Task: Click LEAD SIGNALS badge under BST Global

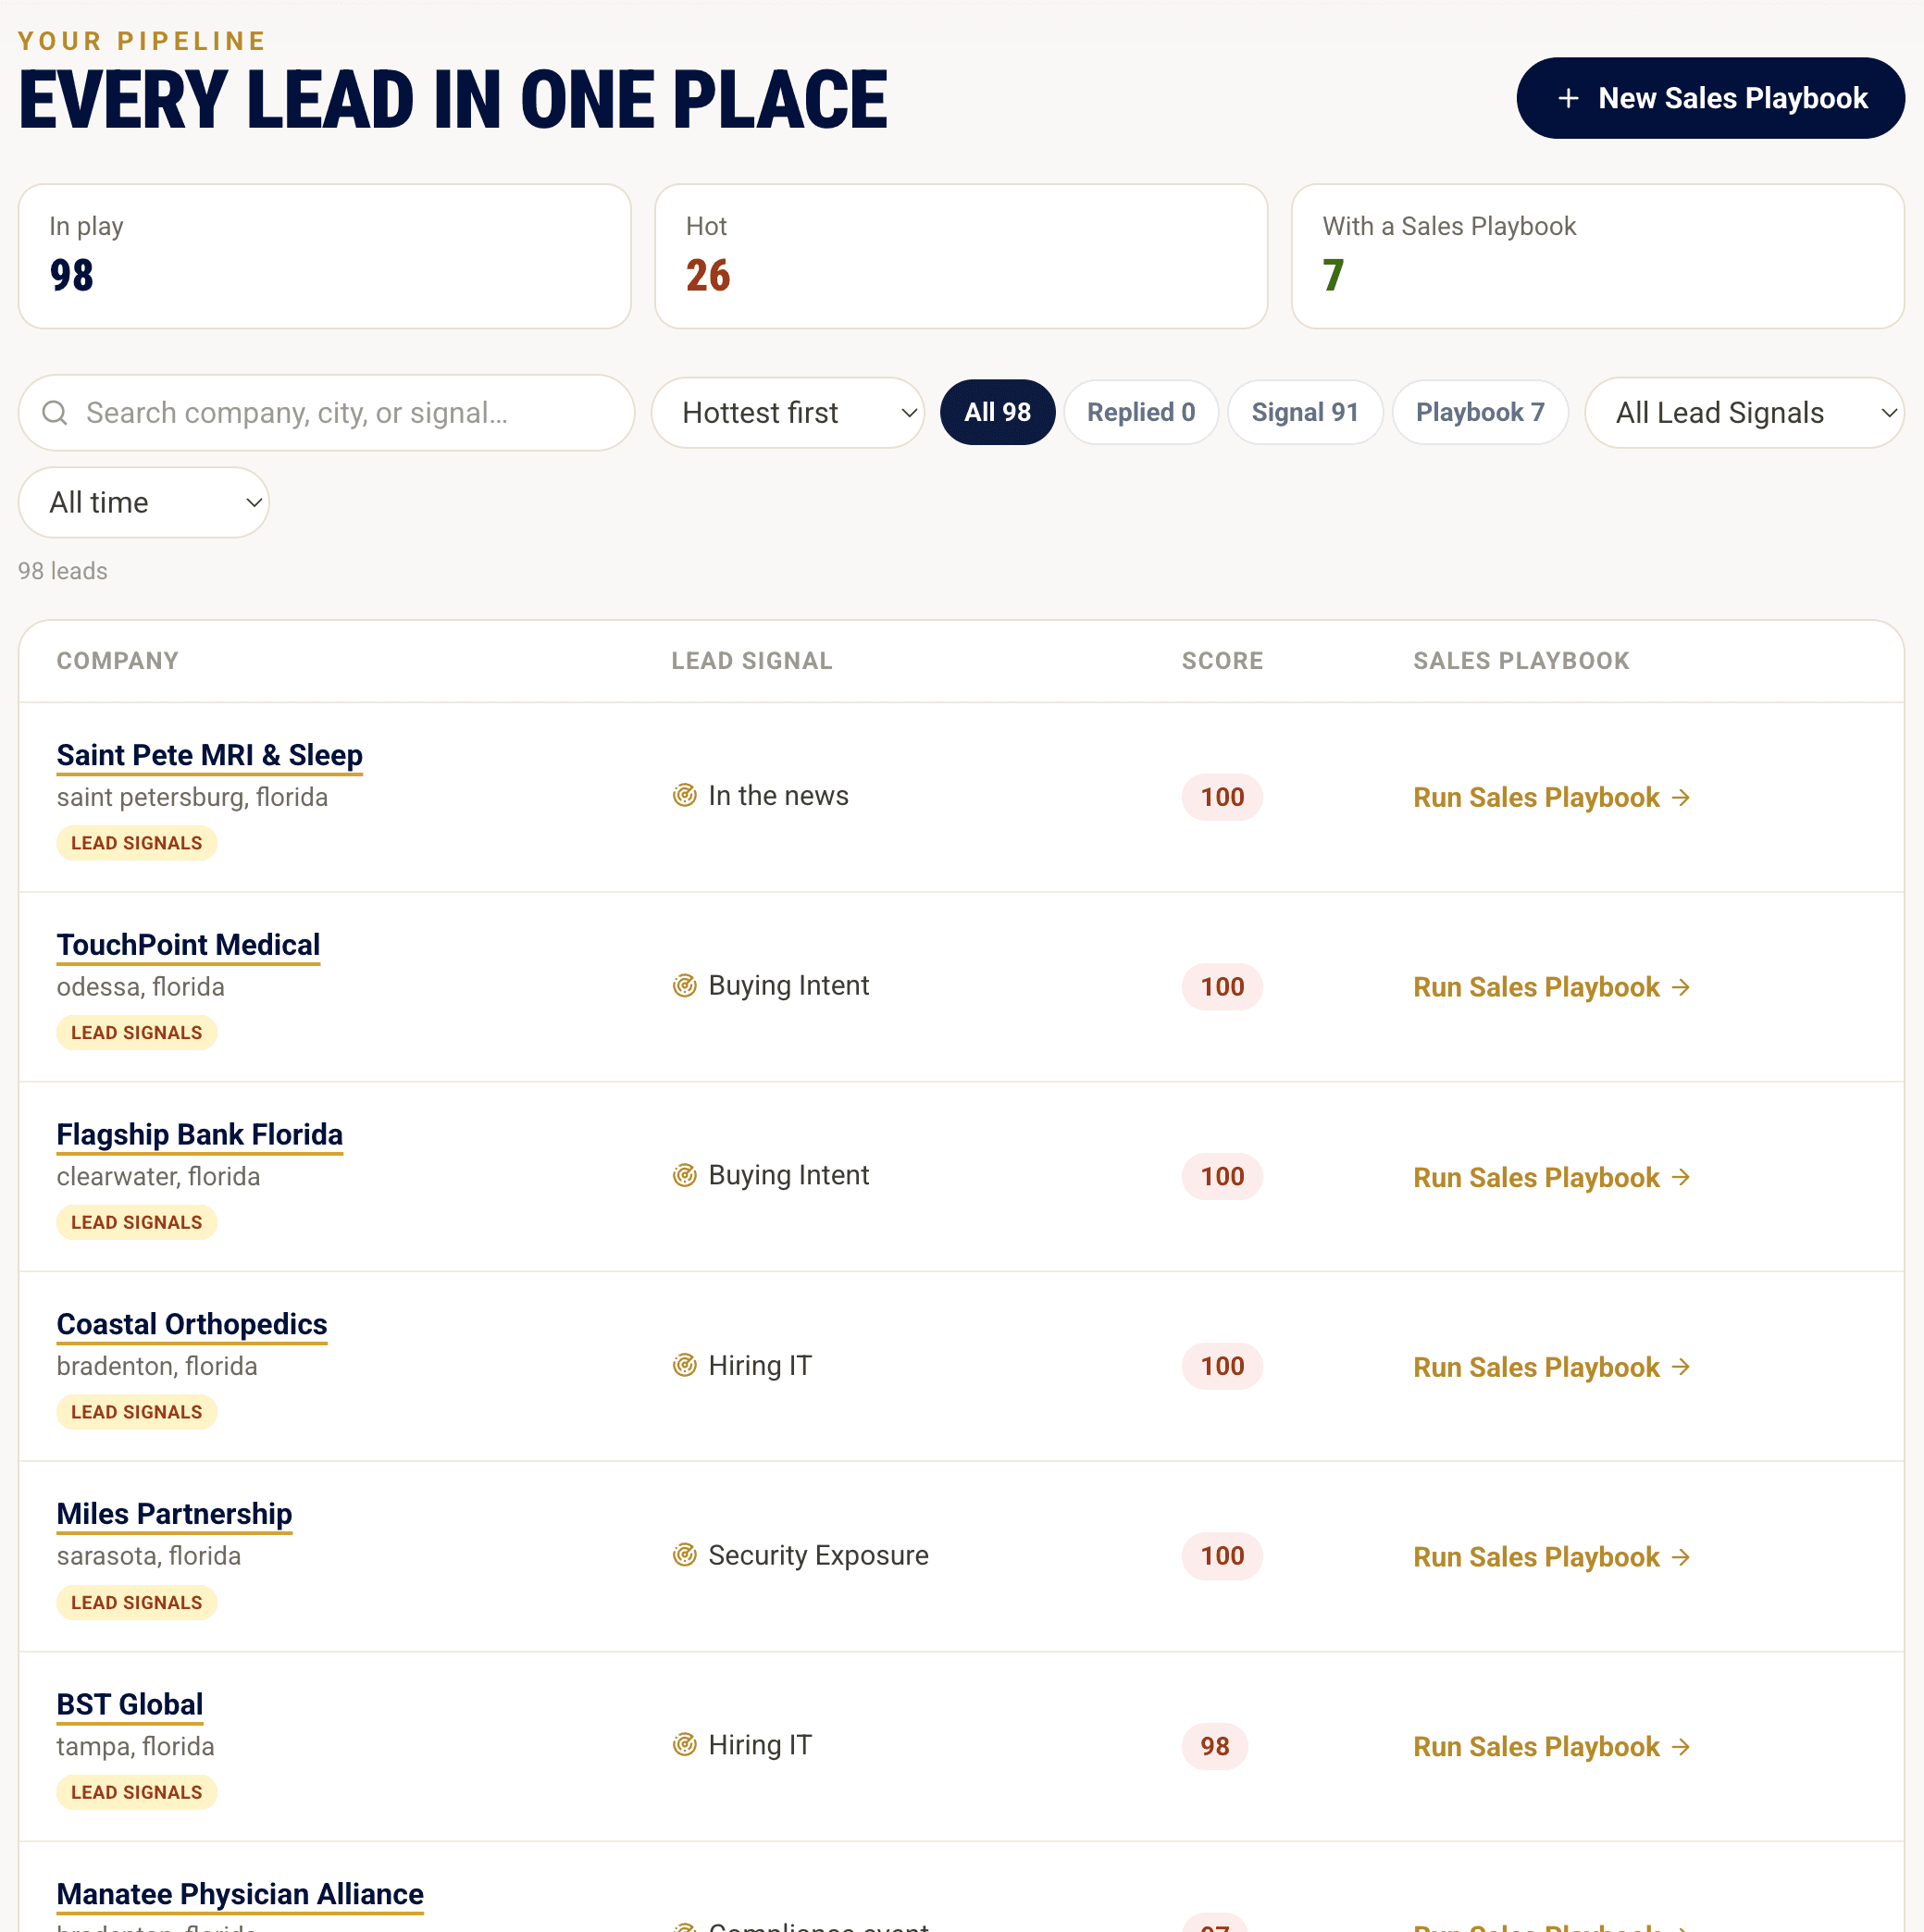Action: [137, 1793]
